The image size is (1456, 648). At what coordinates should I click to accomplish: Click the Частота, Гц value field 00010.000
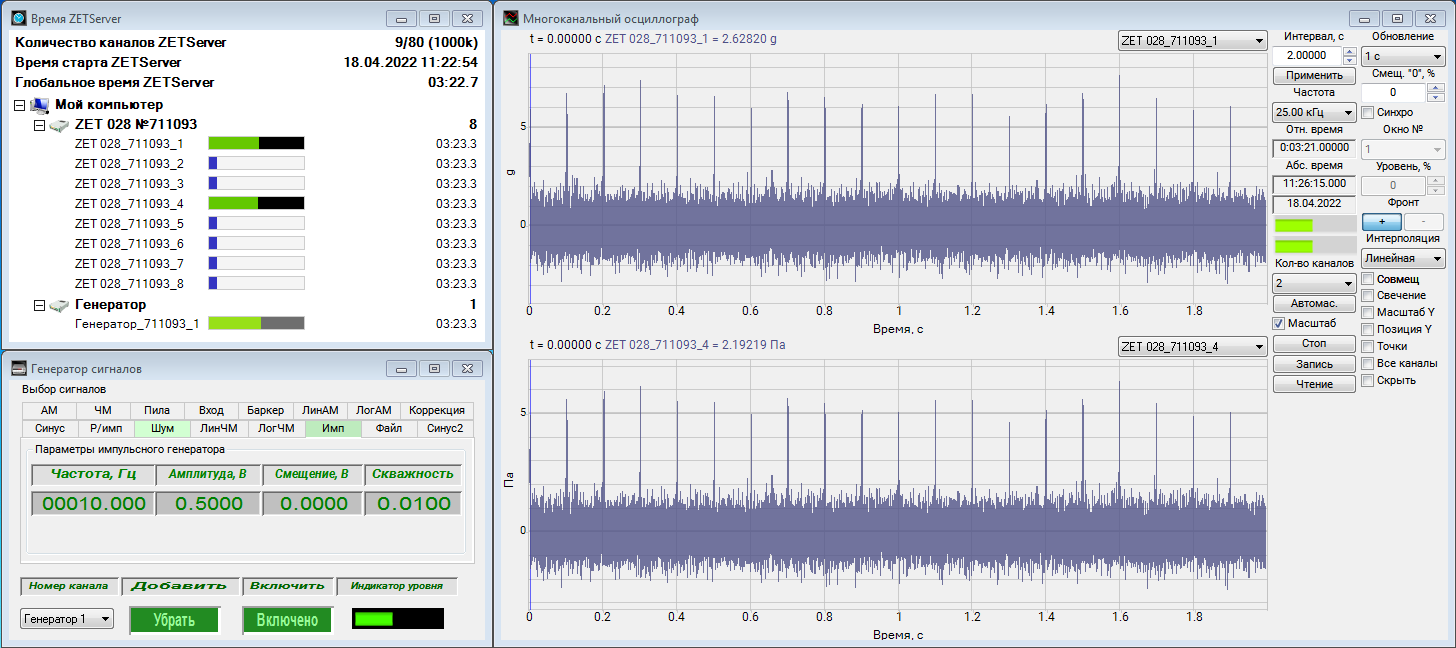93,504
